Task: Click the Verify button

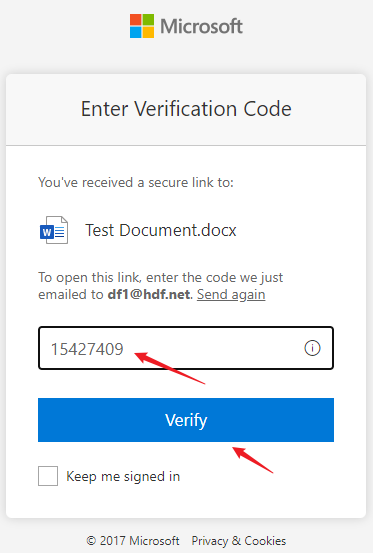Action: tap(186, 420)
